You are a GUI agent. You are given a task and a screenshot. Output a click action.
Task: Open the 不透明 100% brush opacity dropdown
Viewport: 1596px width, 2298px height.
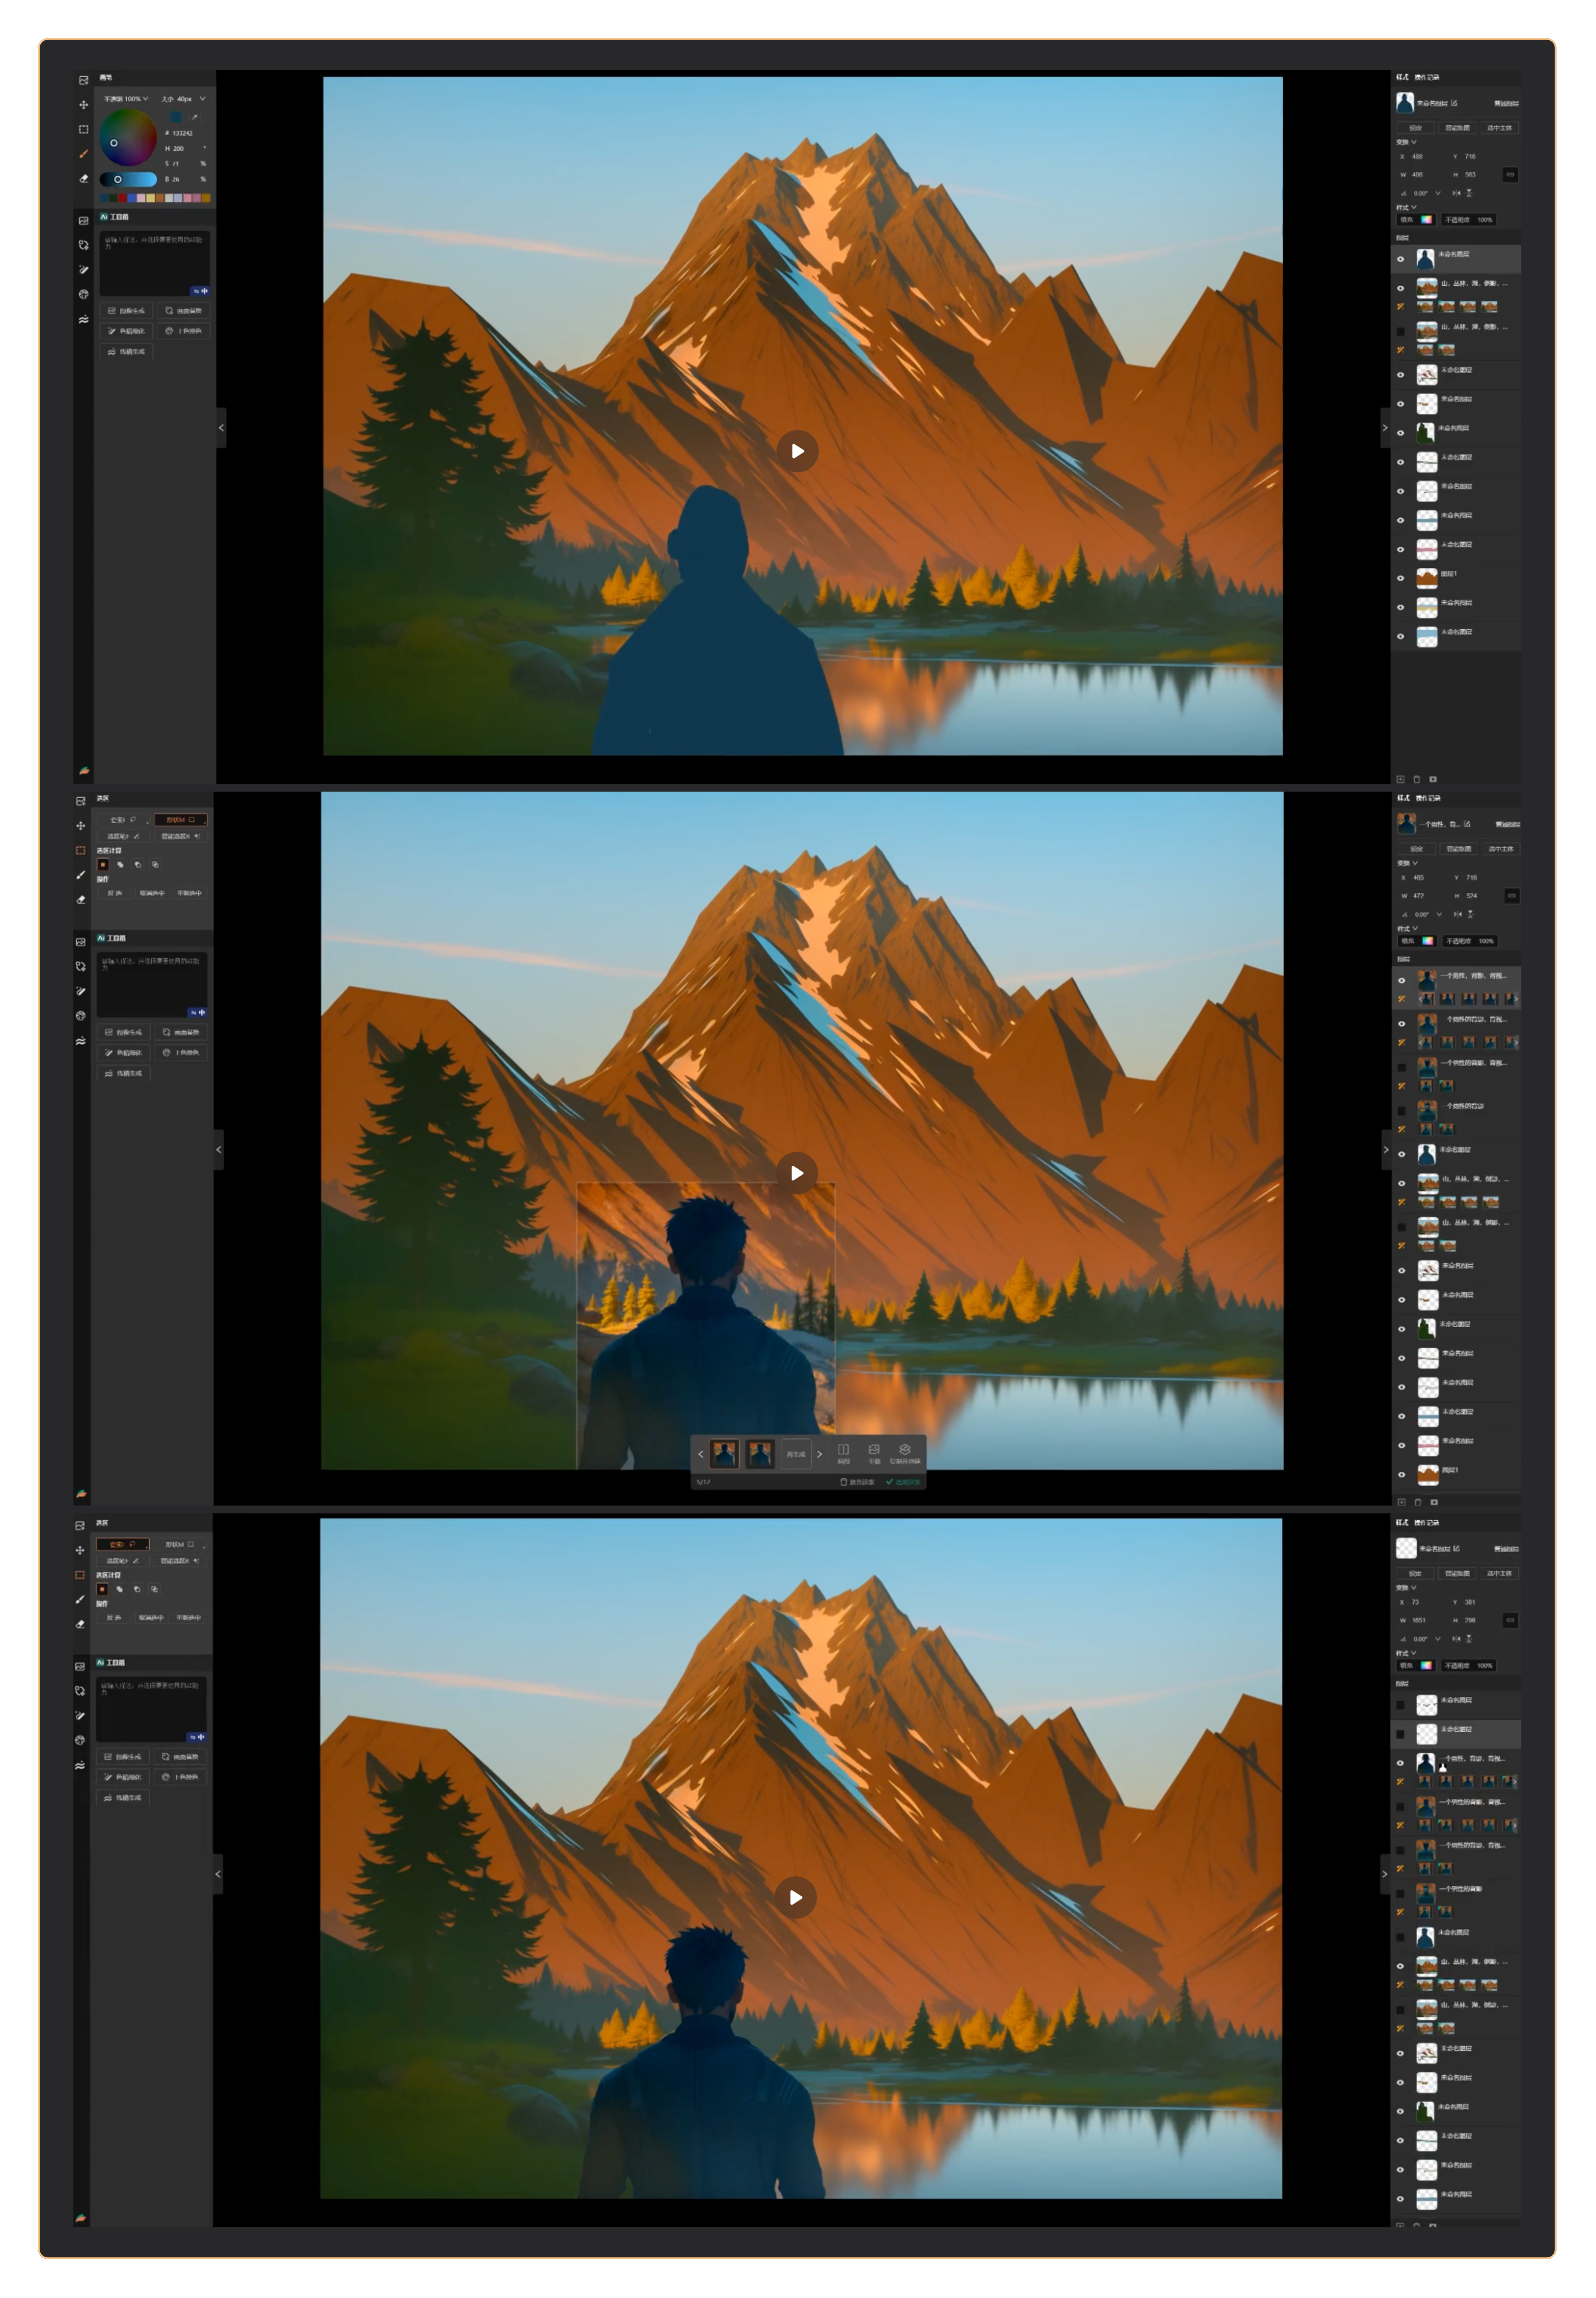tap(126, 99)
